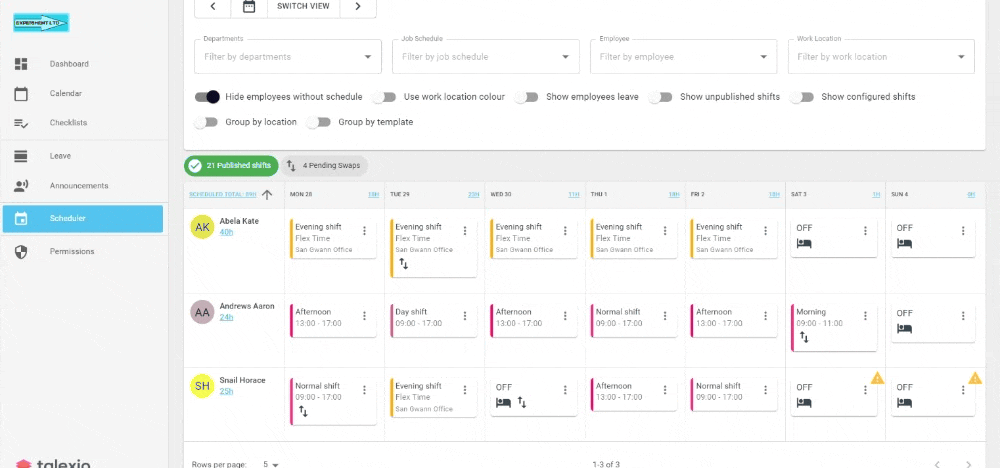This screenshot has height=468, width=1000.
Task: Select Snail Horace Tuesday Evening shift card
Action: coord(434,397)
